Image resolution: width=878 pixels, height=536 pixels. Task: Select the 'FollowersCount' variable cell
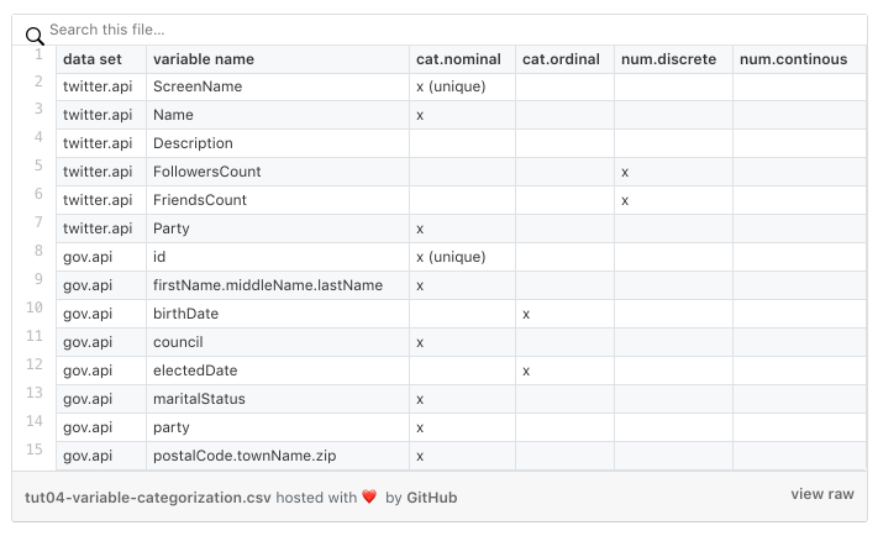(x=207, y=172)
